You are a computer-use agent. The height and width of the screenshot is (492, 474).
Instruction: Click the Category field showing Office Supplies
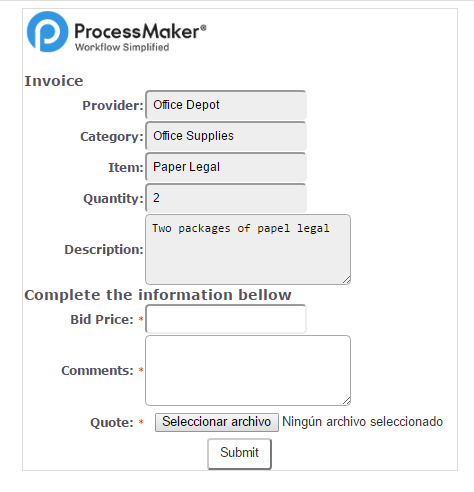(x=226, y=136)
